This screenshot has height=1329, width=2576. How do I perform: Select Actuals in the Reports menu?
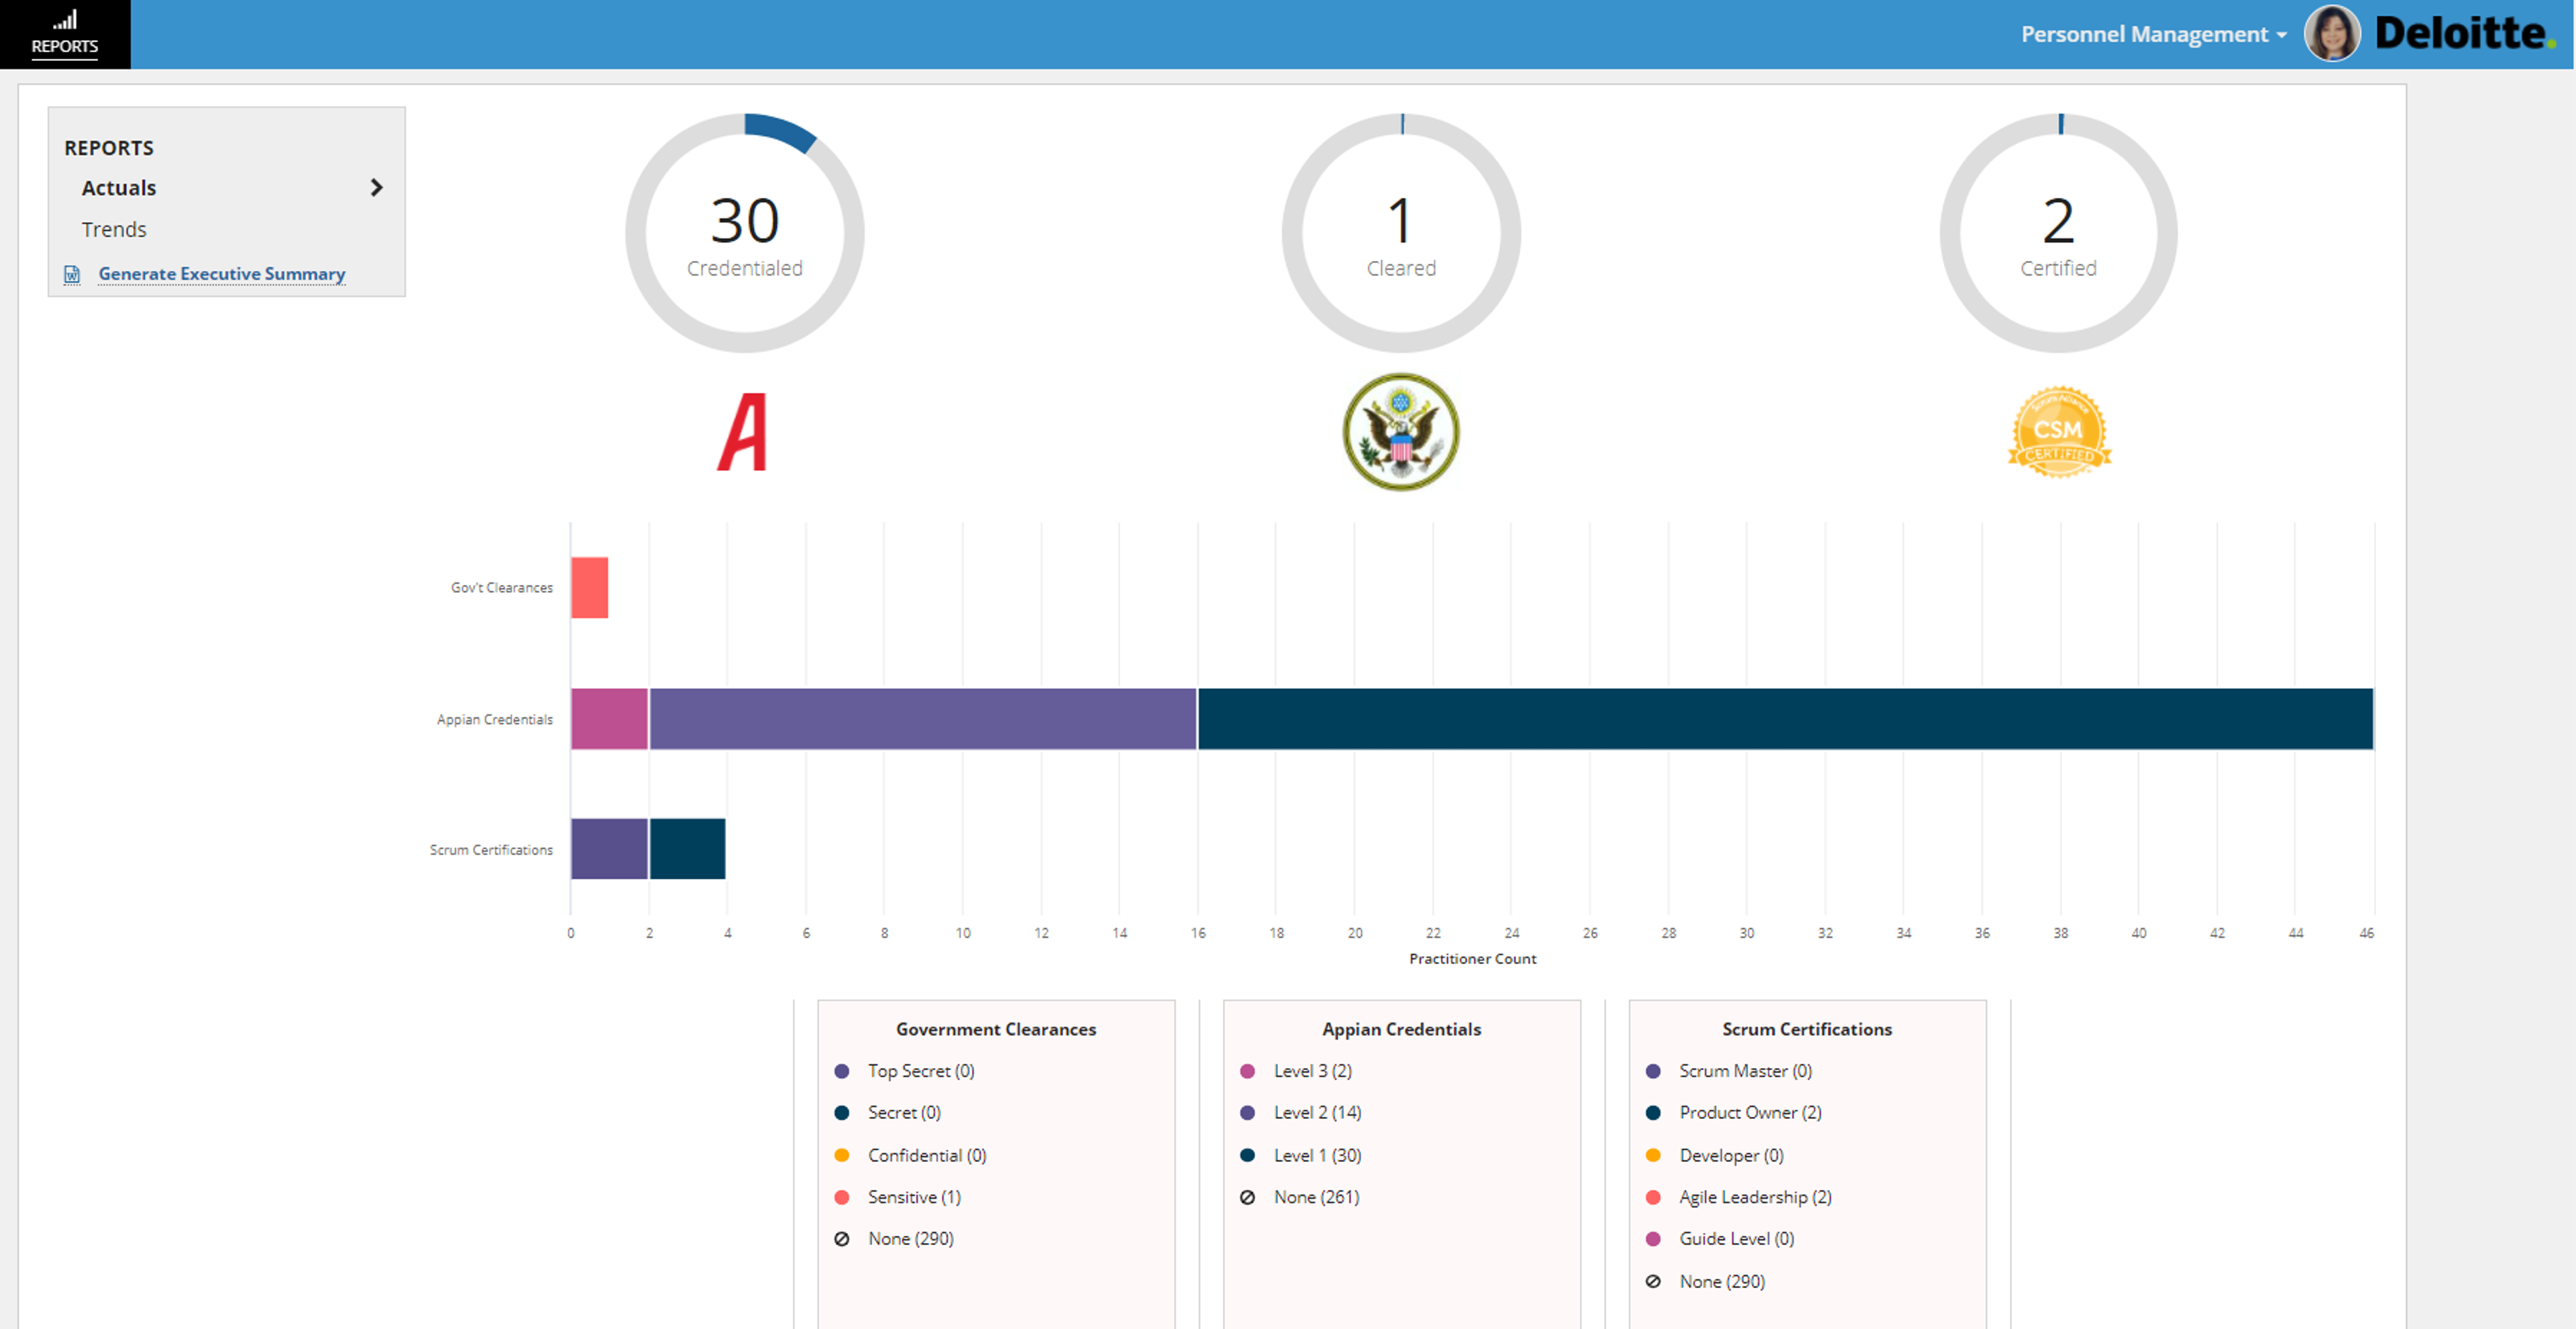(119, 188)
